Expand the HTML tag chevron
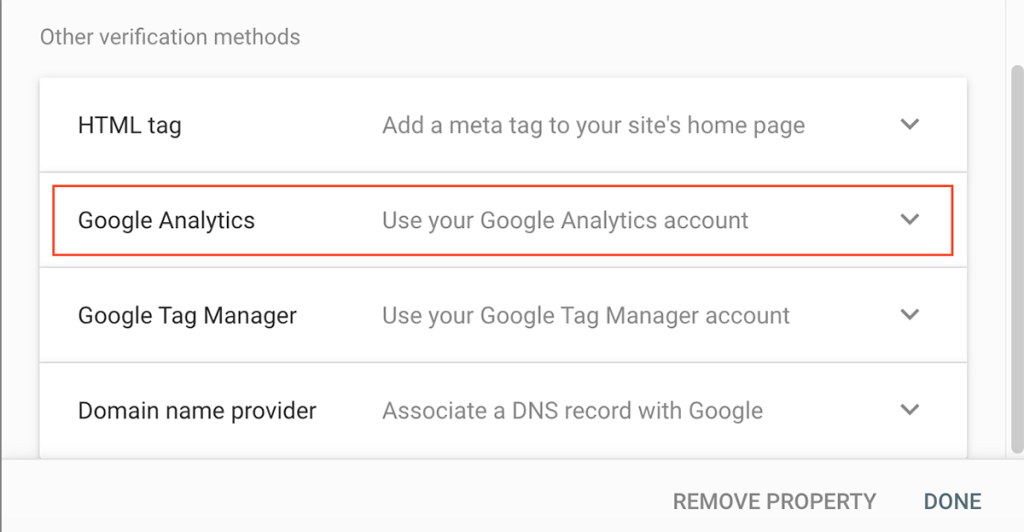 coord(909,125)
